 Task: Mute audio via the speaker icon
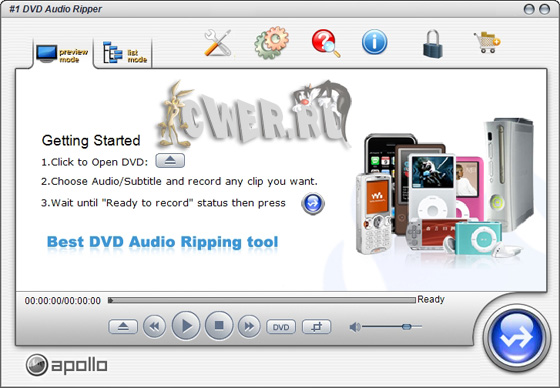[355, 327]
